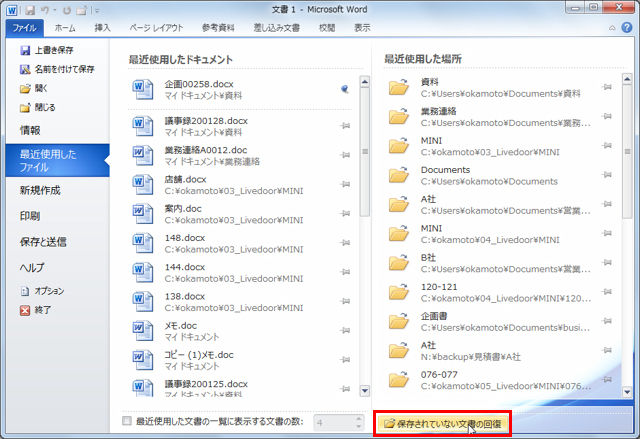This screenshot has width=640, height=439.
Task: Click 保存されていない文書の回復 button
Action: click(x=442, y=424)
